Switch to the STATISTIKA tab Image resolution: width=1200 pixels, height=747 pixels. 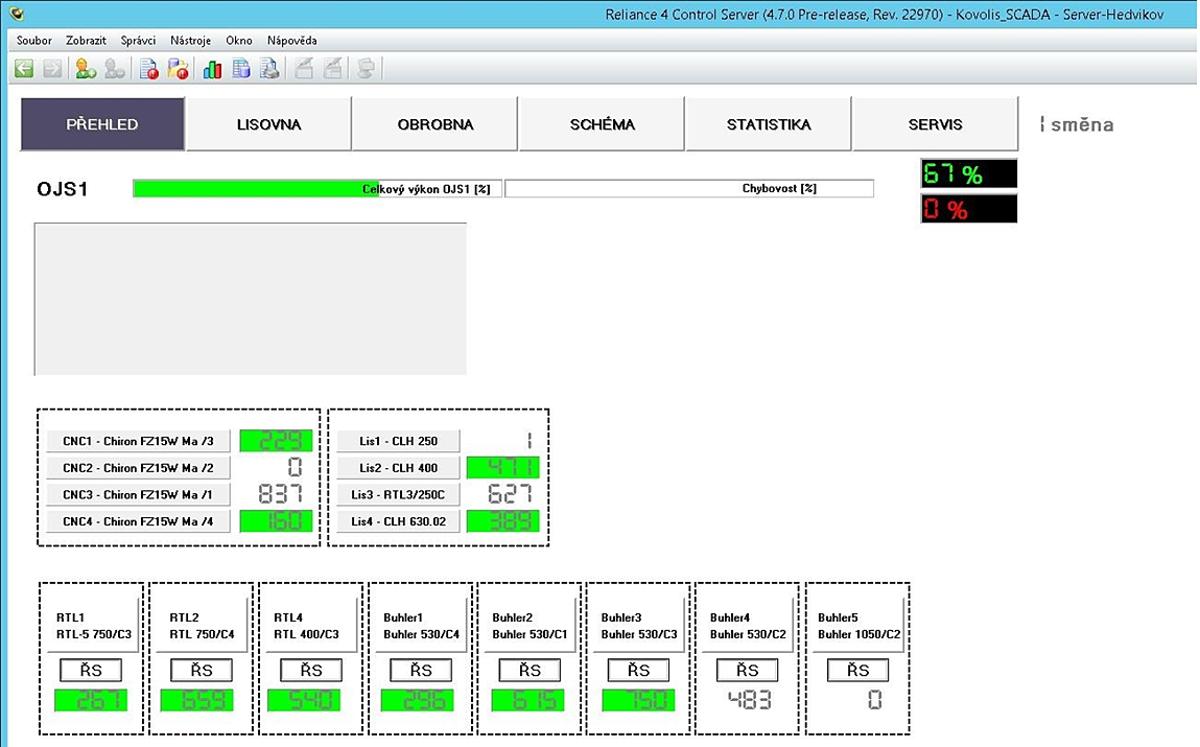(768, 125)
